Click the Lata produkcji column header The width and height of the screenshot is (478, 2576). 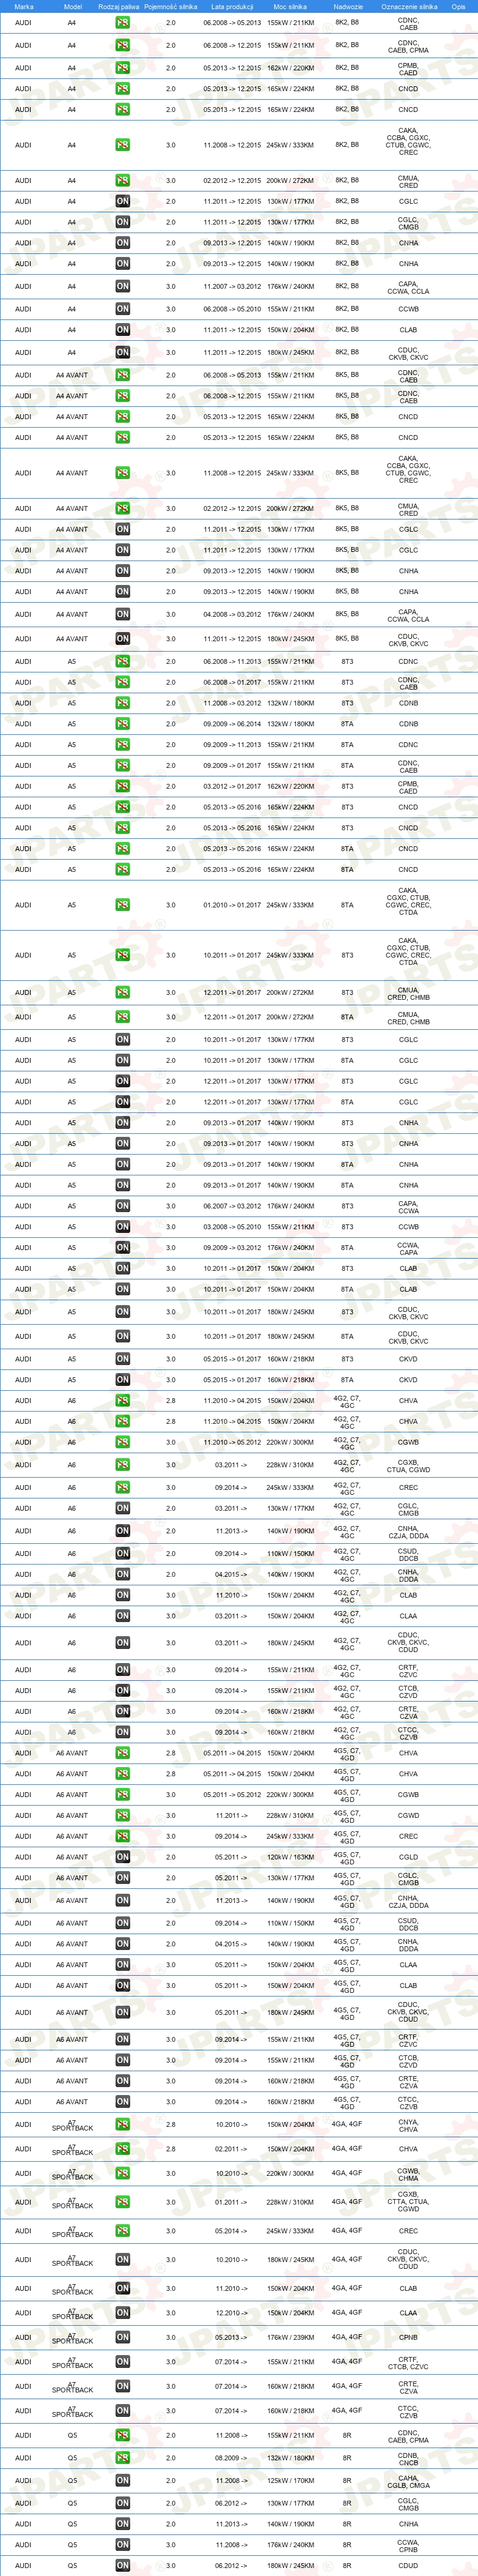(x=232, y=6)
